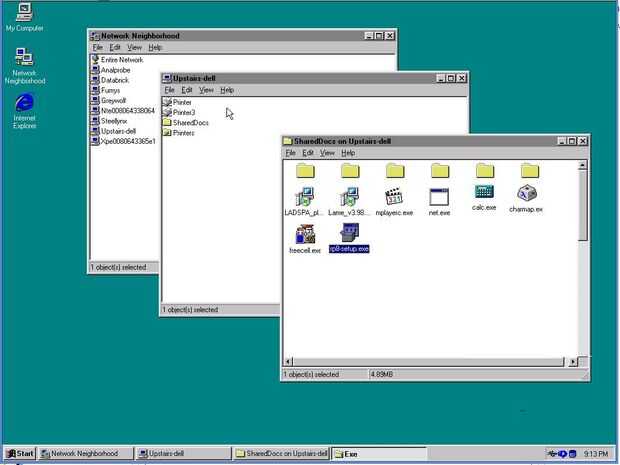Open View menu in Upstairs-dell window
The height and width of the screenshot is (465, 620).
[206, 90]
